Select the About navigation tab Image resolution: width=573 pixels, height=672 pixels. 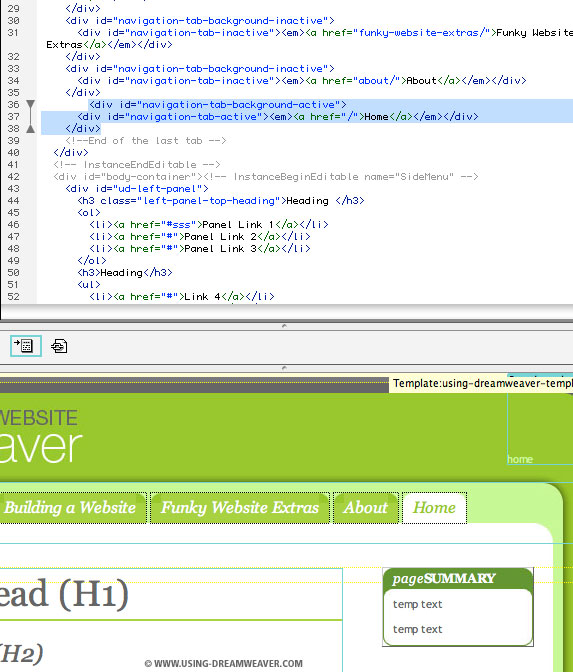(x=366, y=508)
